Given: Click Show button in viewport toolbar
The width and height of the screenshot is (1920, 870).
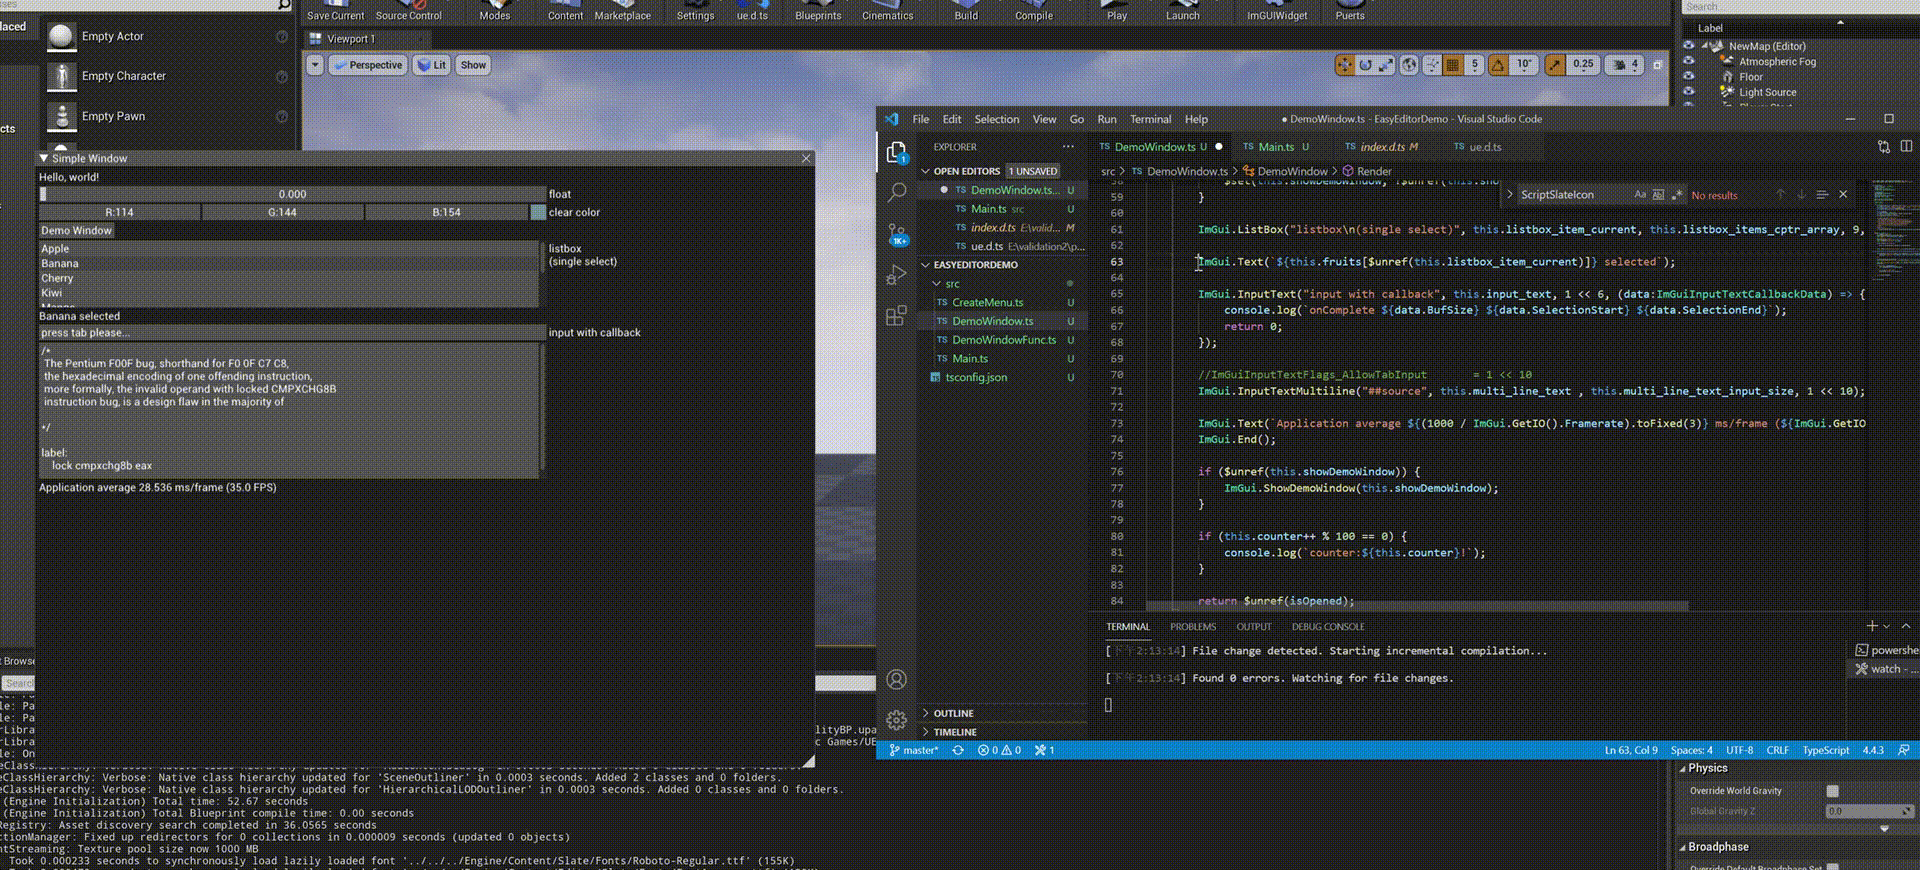Looking at the screenshot, I should pyautogui.click(x=473, y=65).
